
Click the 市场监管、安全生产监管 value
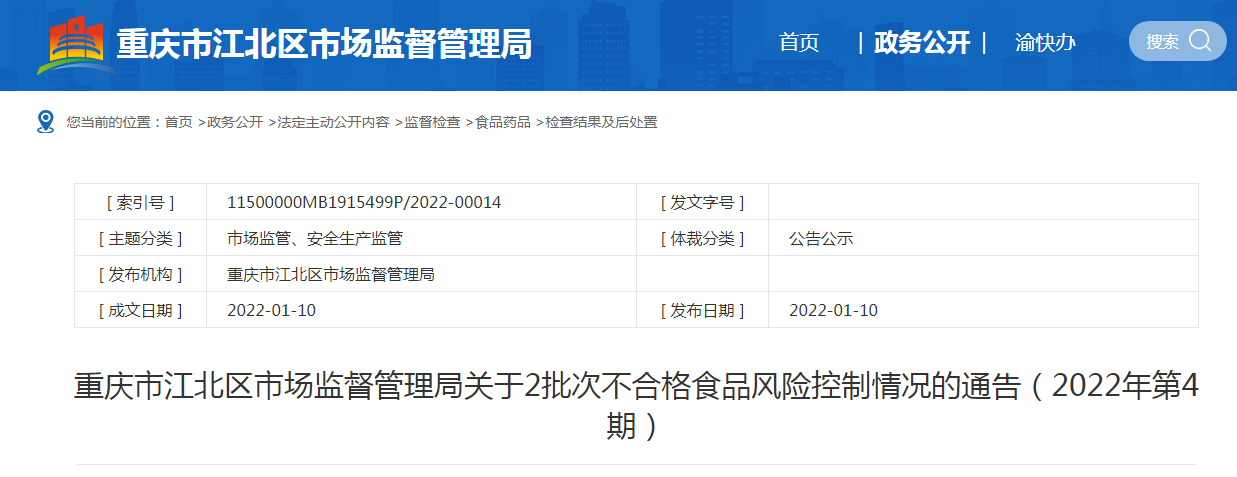[315, 238]
